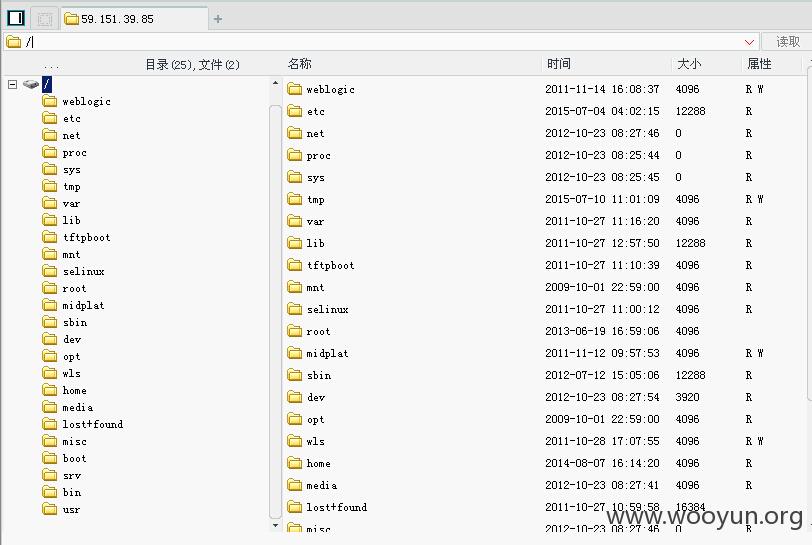812x545 pixels.
Task: Click the panel layout icon at top left
Action: (16, 18)
